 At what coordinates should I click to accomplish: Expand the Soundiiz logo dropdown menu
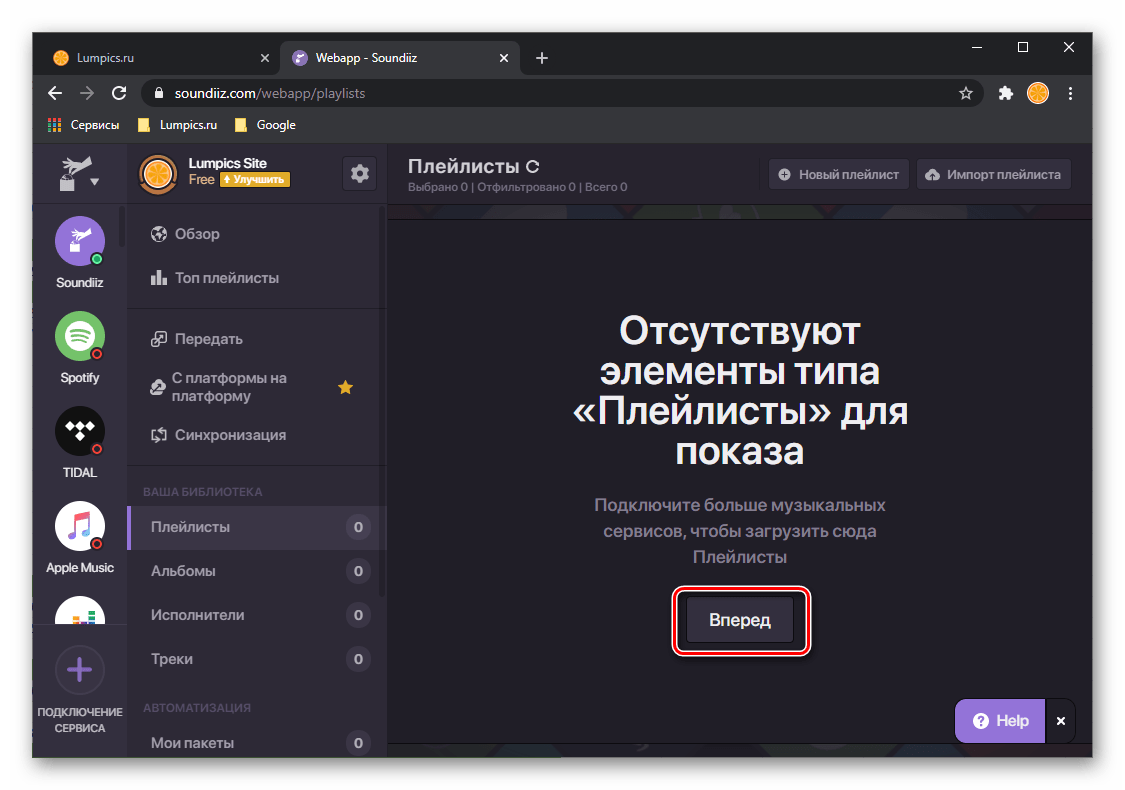pos(80,173)
